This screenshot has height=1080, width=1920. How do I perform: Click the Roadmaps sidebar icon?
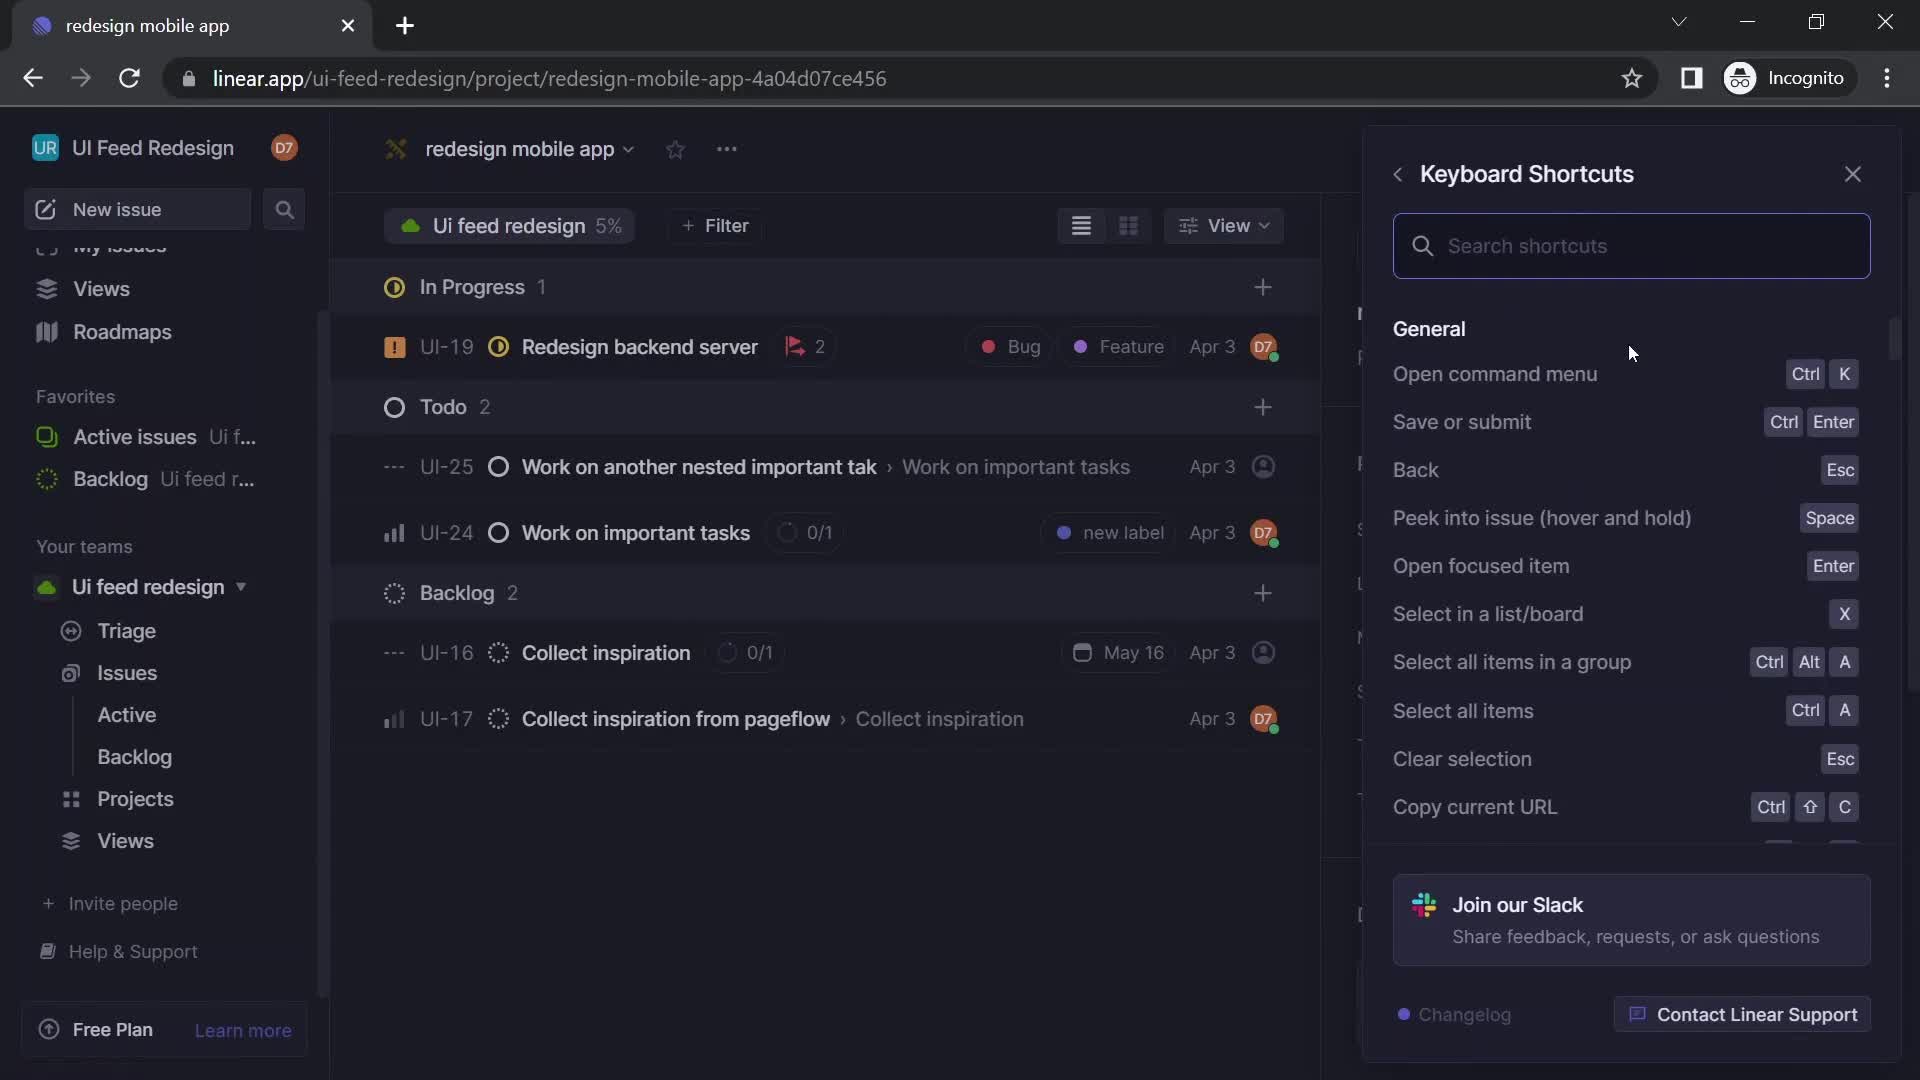(46, 332)
